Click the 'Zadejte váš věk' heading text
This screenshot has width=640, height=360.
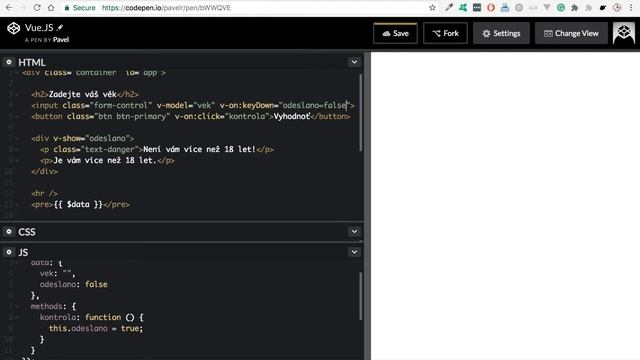tap(82, 94)
